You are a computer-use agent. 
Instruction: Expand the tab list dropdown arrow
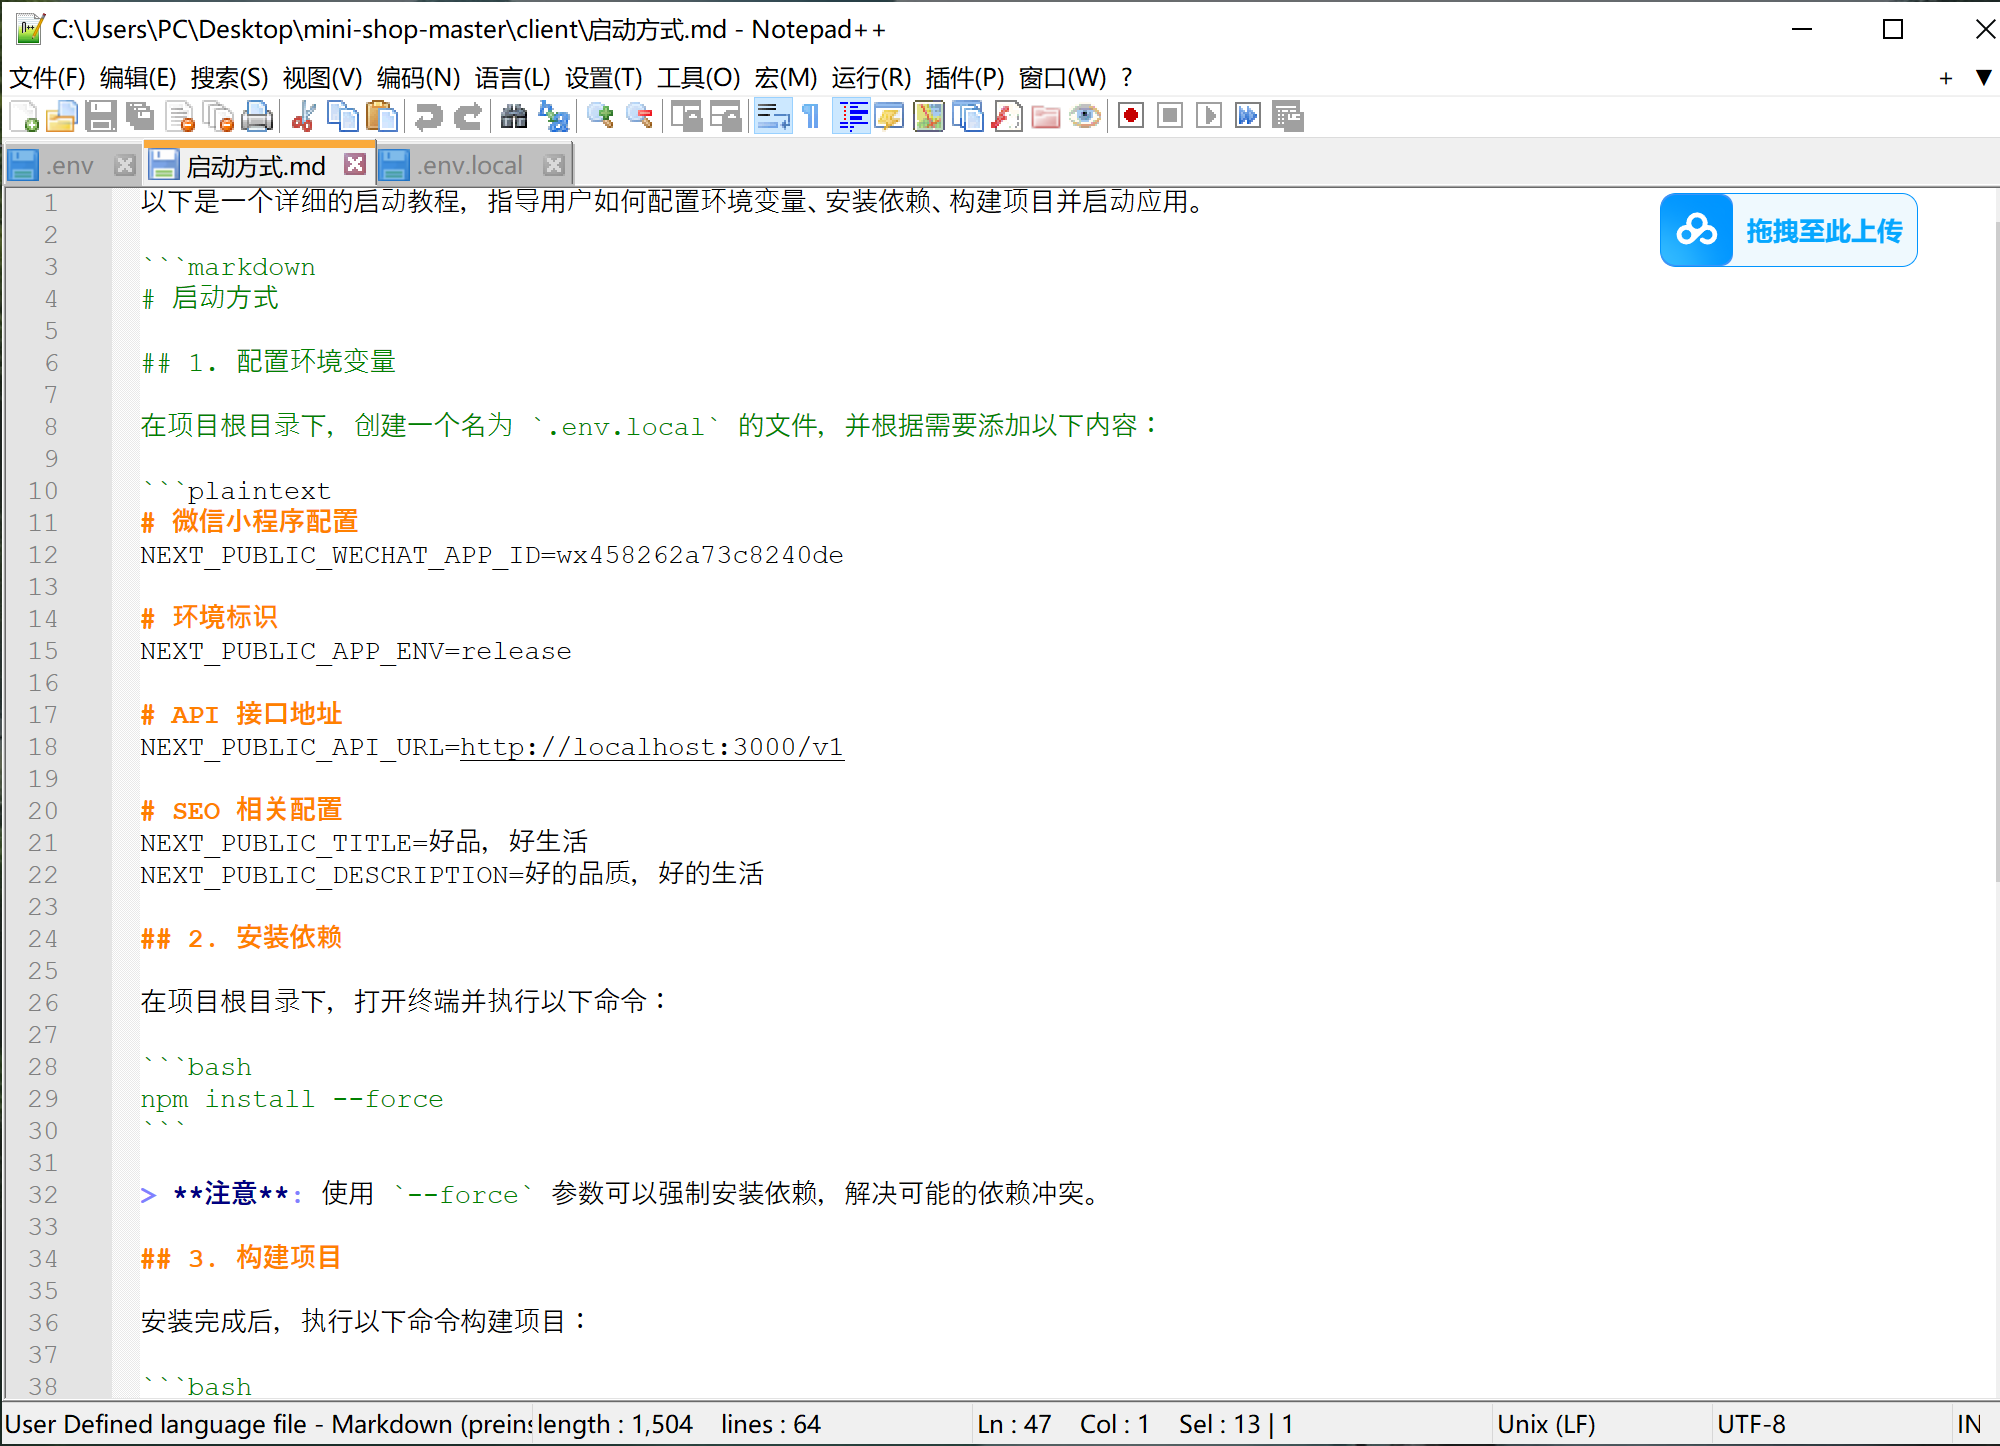coord(1984,77)
